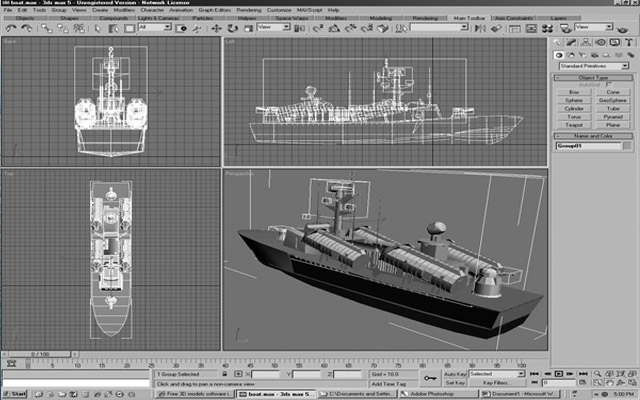This screenshot has width=640, height=400.
Task: Open the Create command panel tab
Action: [557, 42]
